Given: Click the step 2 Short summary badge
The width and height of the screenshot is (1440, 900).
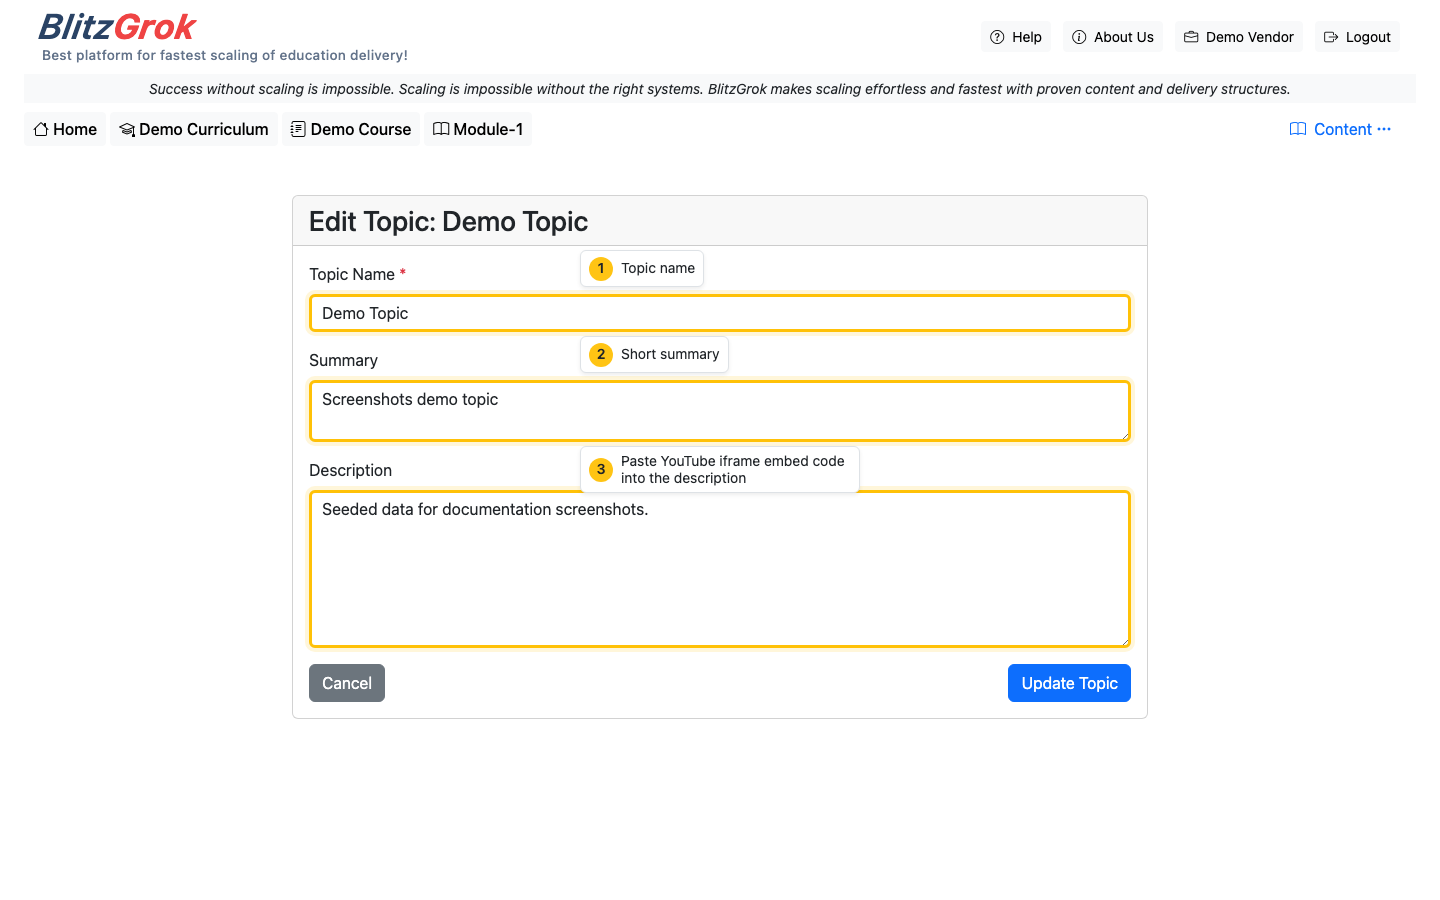Looking at the screenshot, I should 654,354.
